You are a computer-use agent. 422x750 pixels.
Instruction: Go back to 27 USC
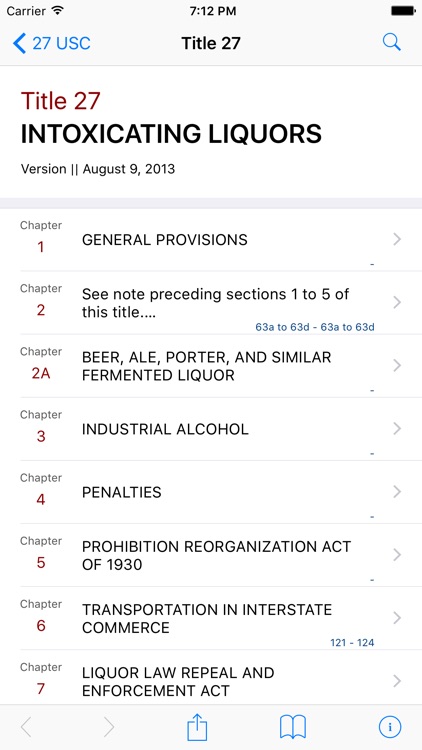coord(52,44)
